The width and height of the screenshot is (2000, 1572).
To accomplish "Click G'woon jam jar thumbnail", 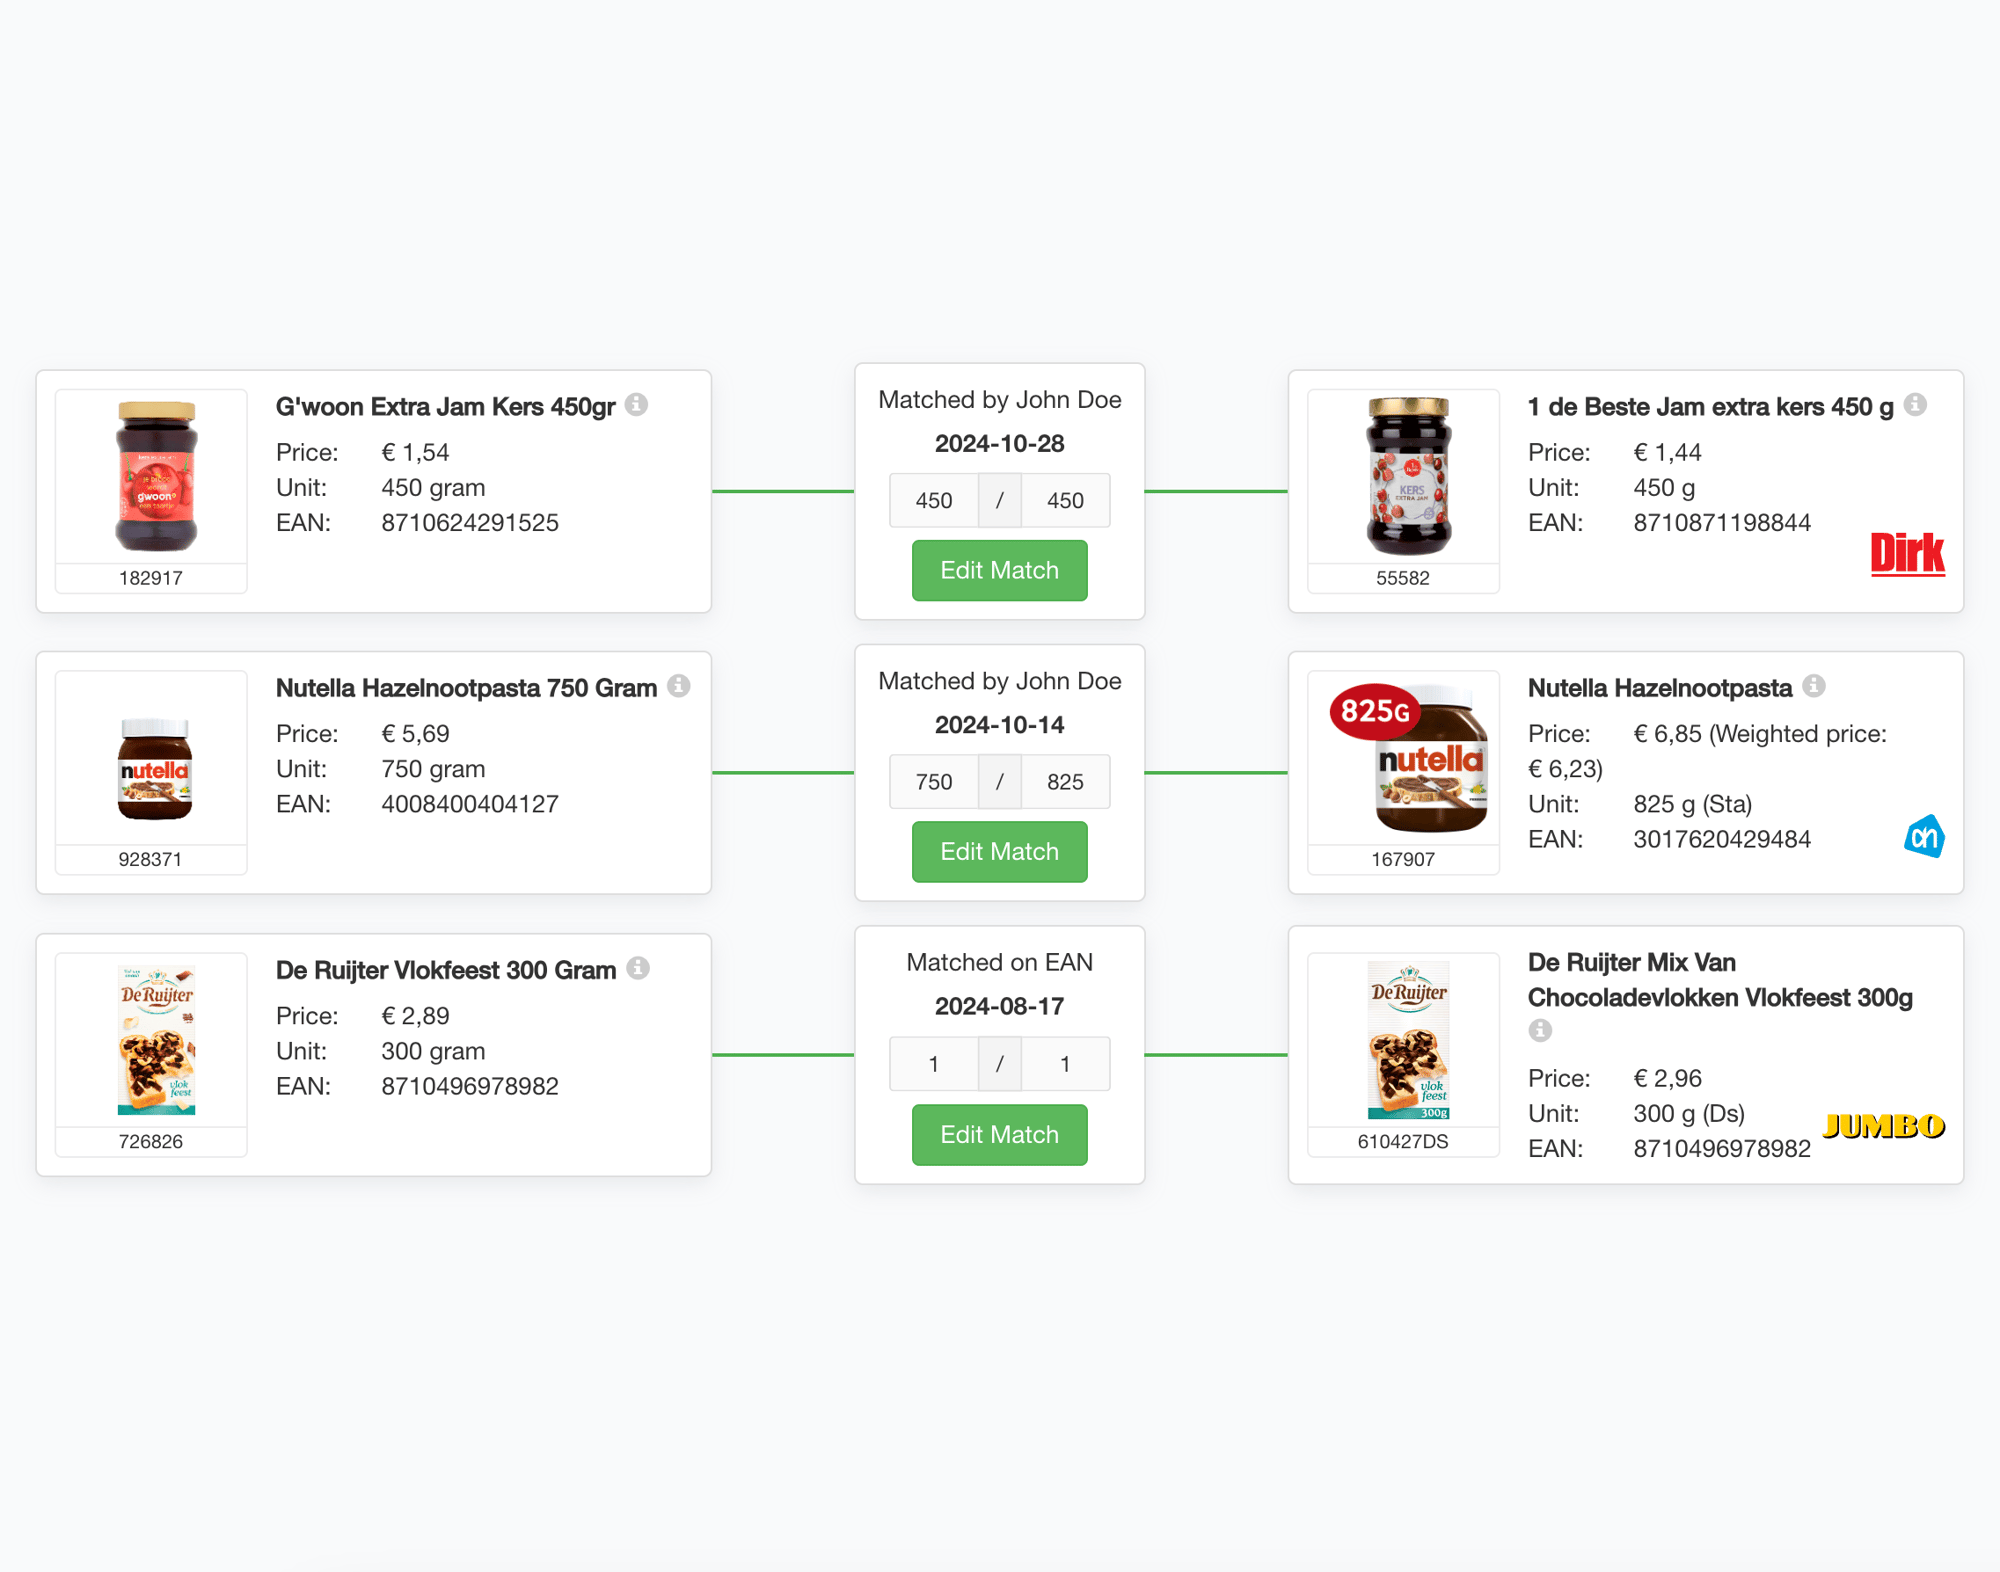I will 155,477.
